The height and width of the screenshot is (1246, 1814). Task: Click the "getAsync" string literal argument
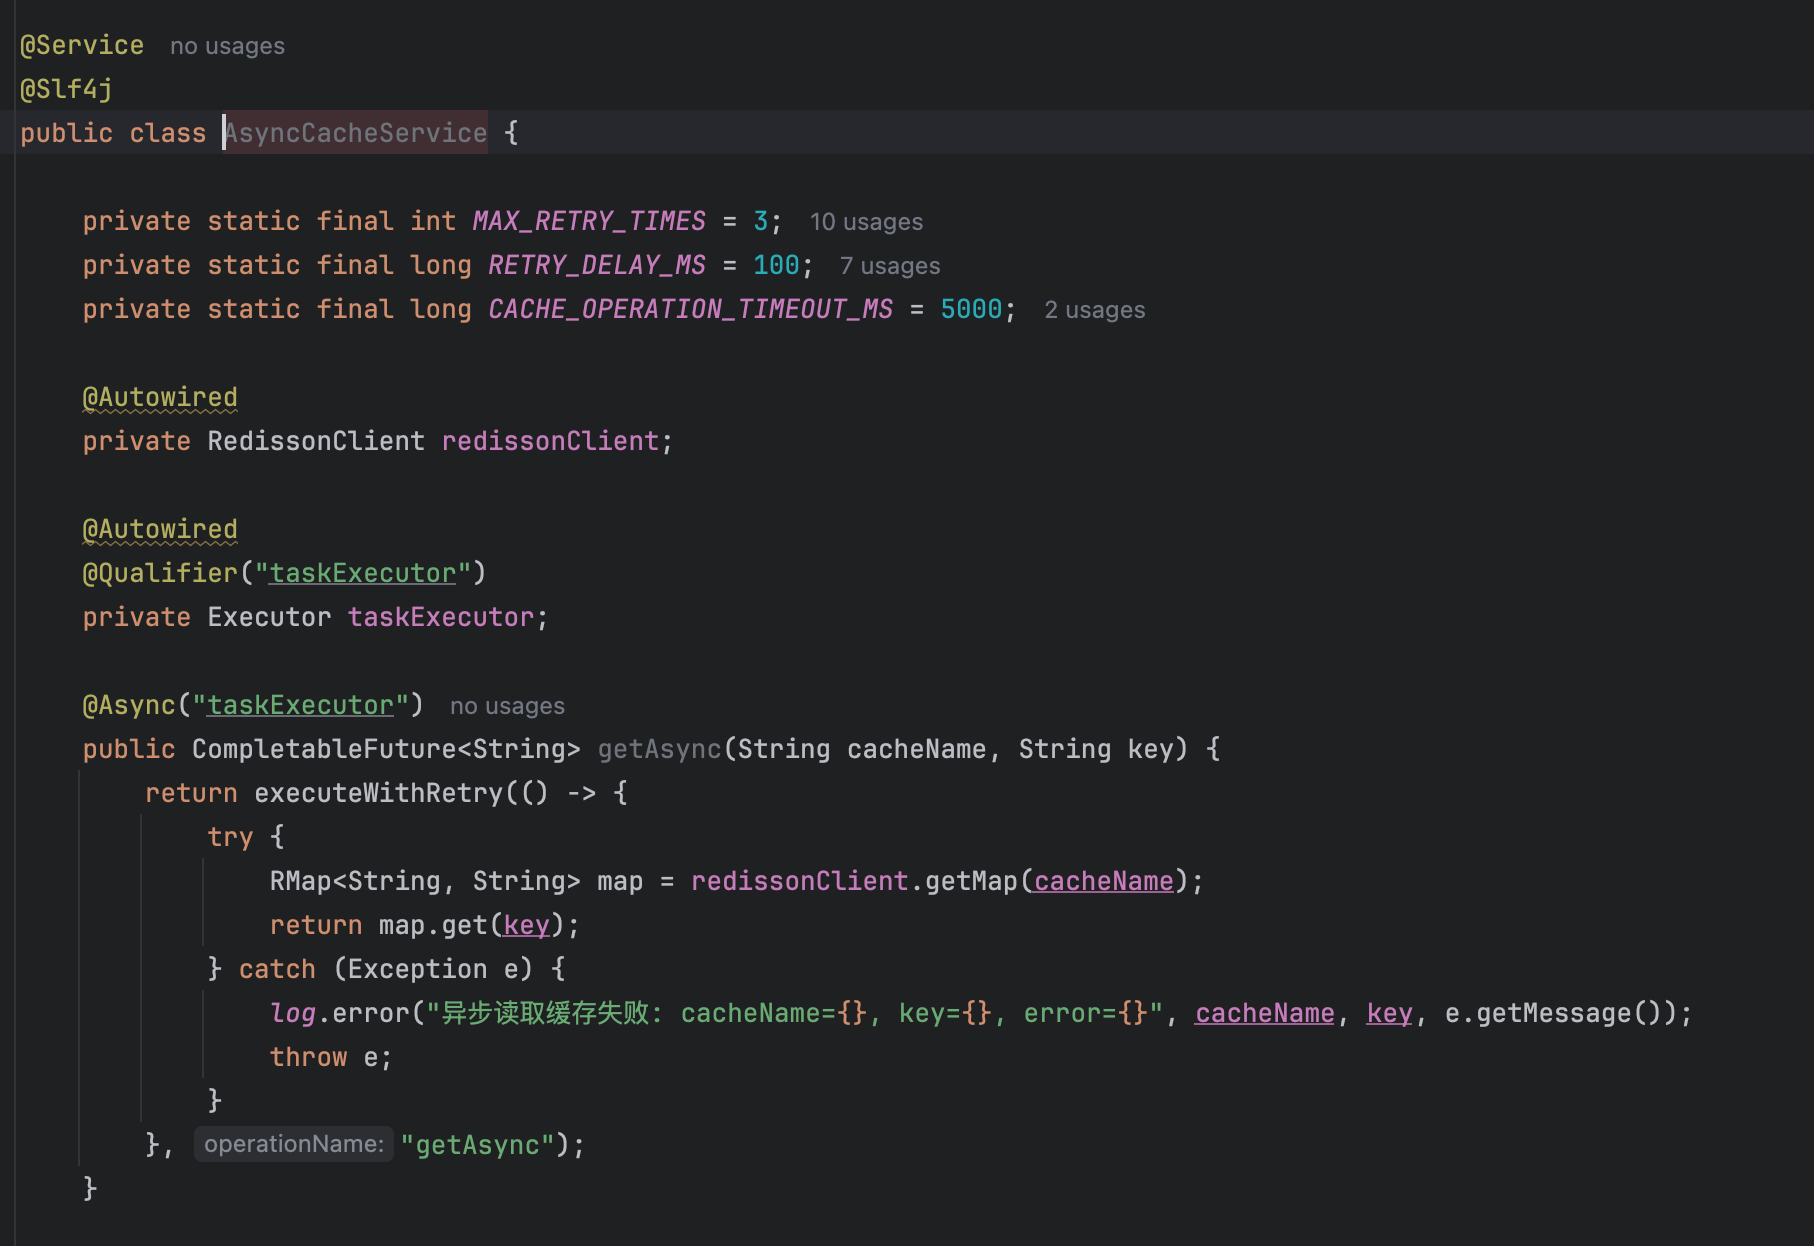[477, 1145]
